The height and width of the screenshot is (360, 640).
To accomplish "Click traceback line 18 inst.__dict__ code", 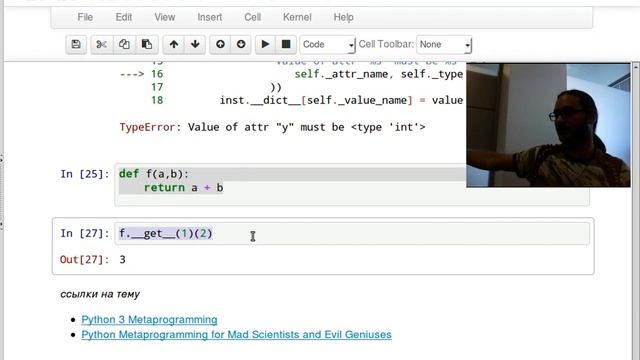I will [341, 100].
